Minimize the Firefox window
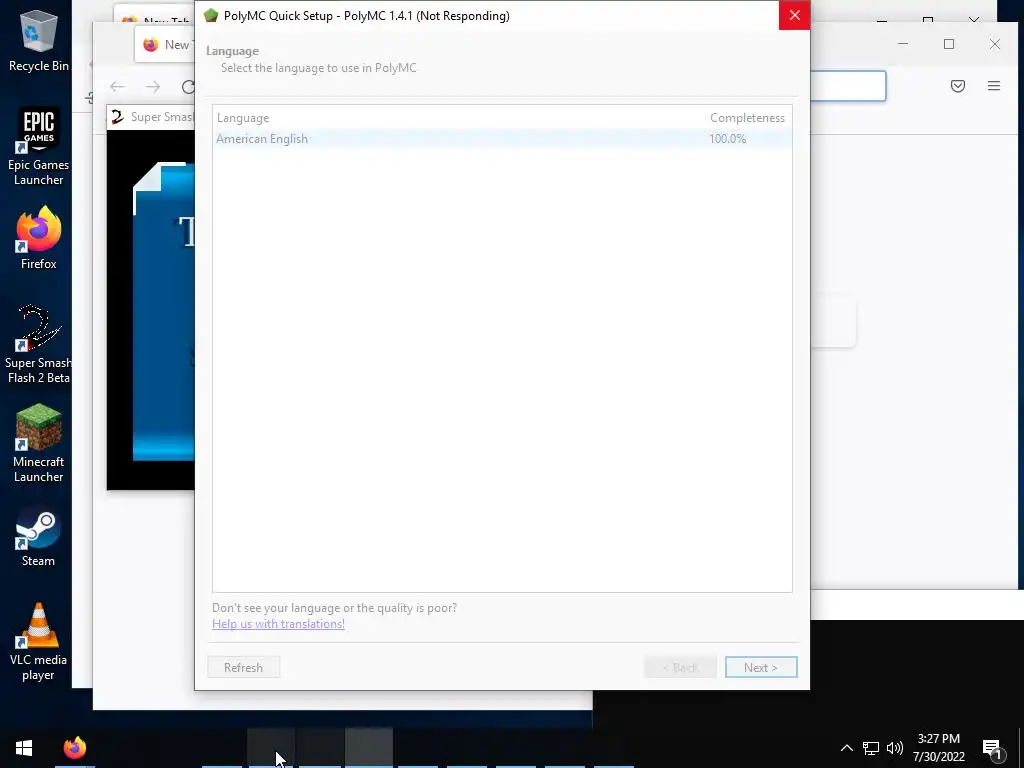This screenshot has width=1024, height=768. point(903,44)
